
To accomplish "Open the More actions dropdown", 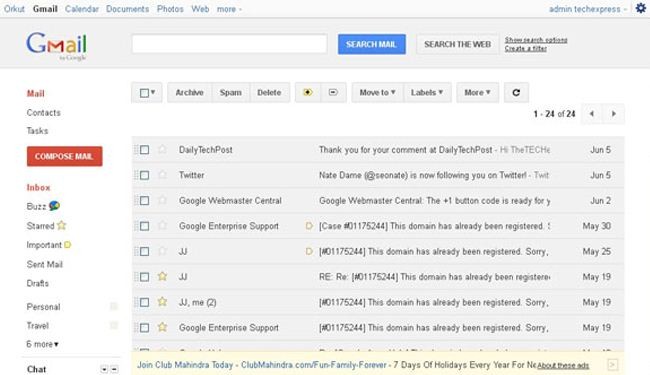I will (x=477, y=92).
